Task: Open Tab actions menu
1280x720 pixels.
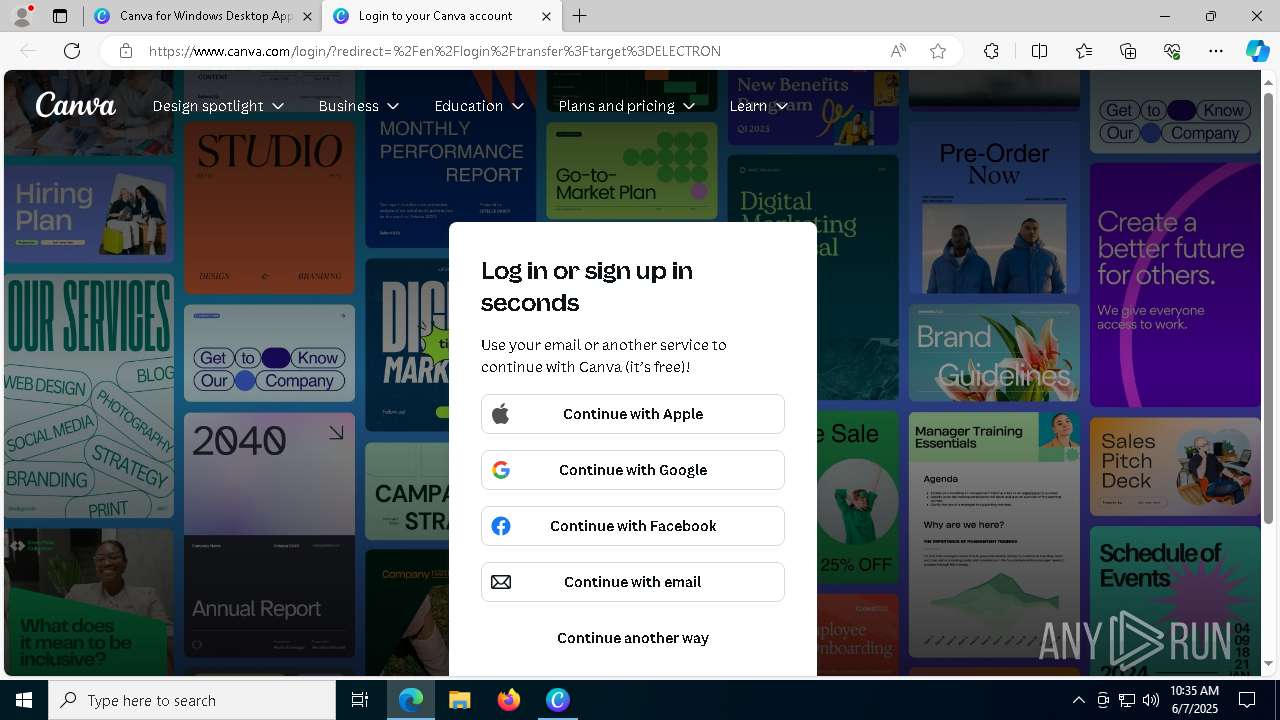Action: click(60, 16)
